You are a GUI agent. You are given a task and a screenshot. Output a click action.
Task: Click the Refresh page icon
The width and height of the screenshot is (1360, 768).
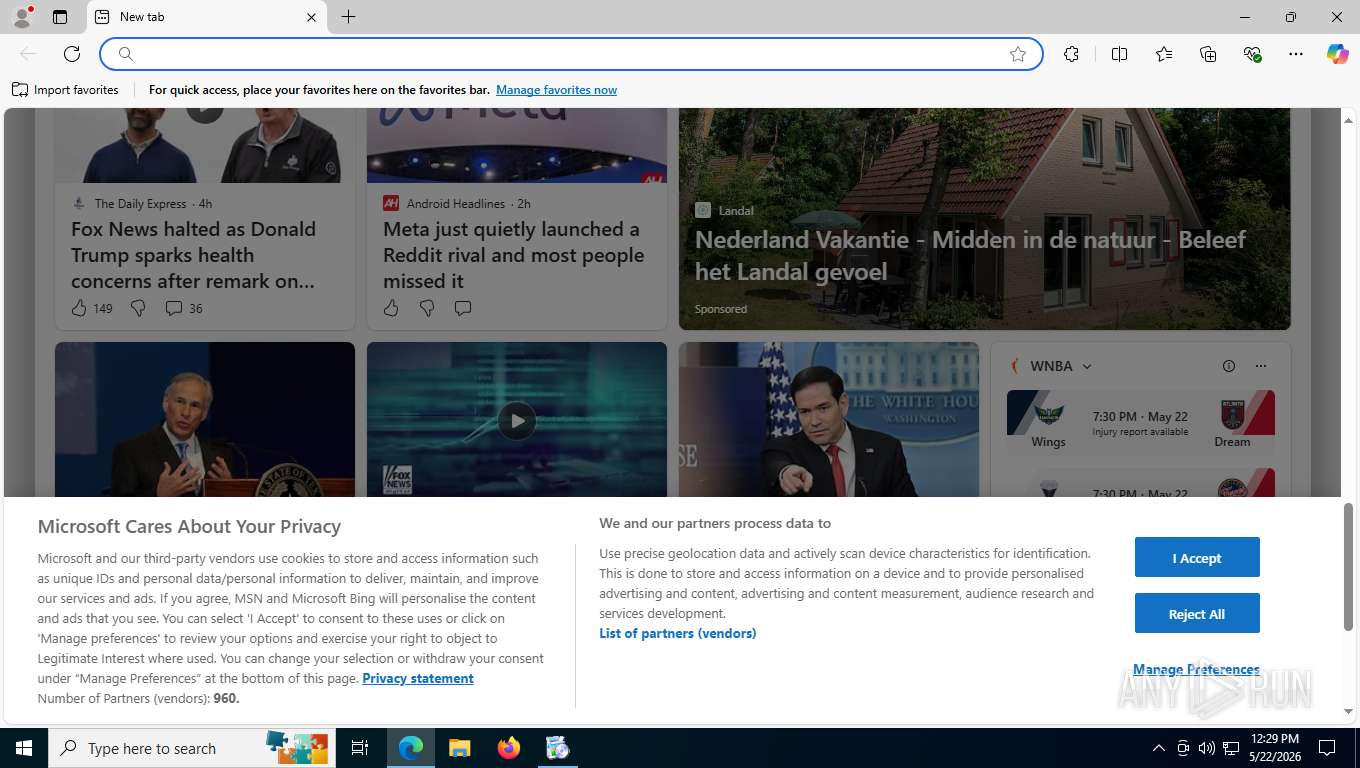(72, 54)
